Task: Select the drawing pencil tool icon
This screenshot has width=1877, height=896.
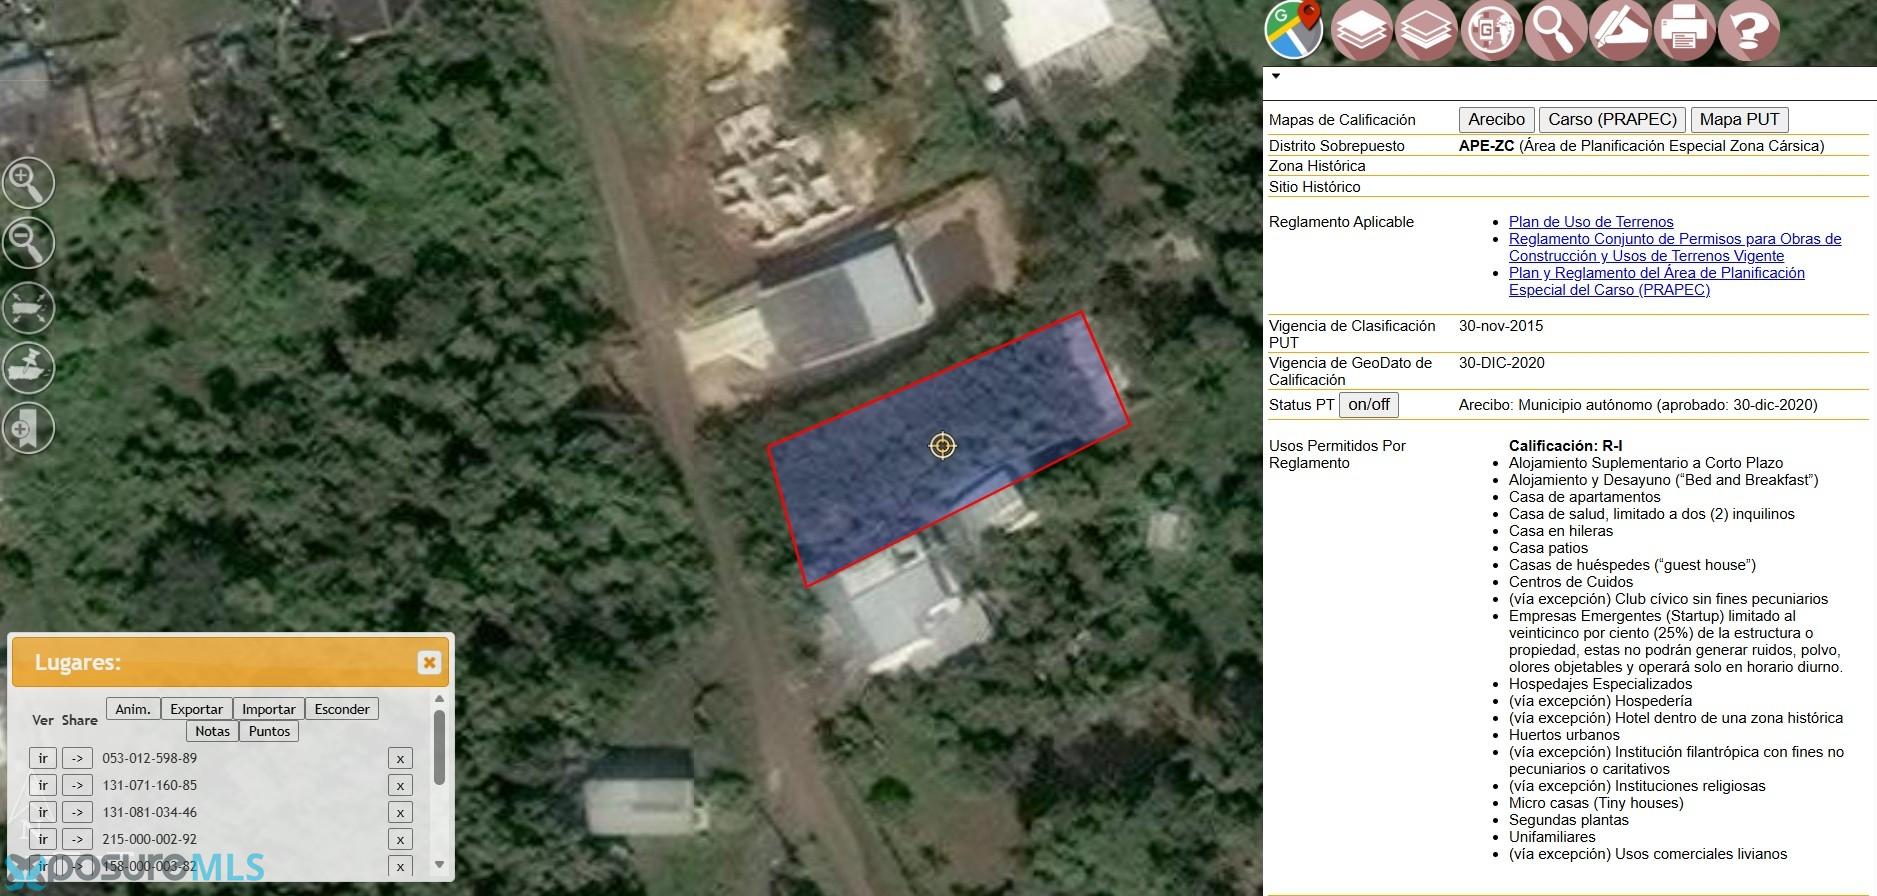Action: click(1620, 31)
